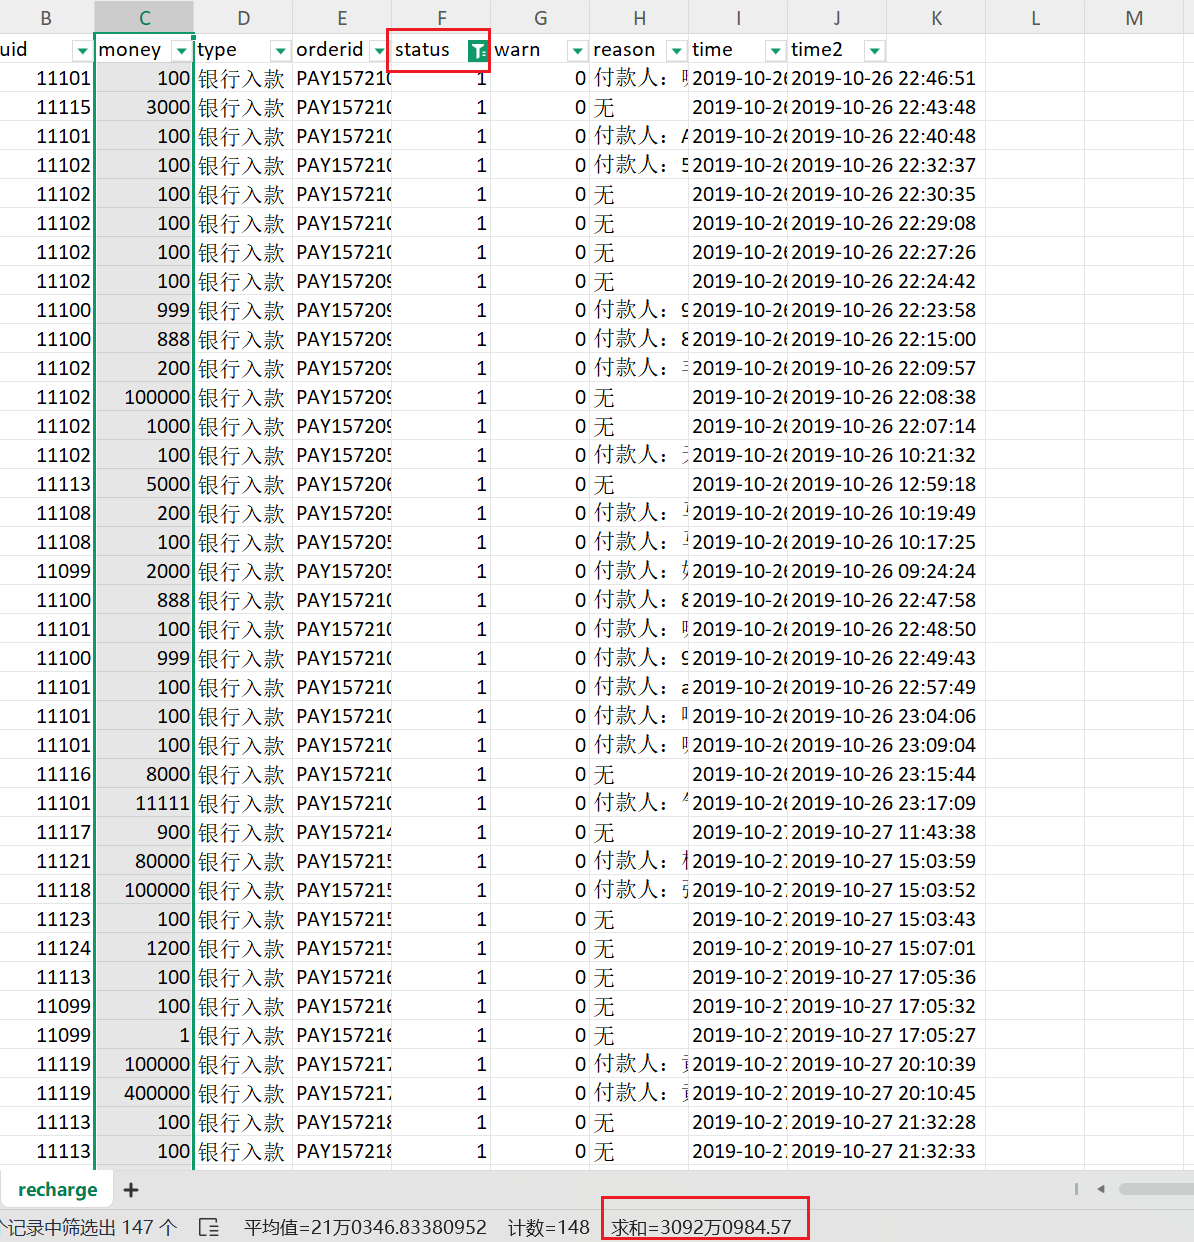The image size is (1194, 1242).
Task: Open the money column filter dropdown
Action: tap(181, 51)
